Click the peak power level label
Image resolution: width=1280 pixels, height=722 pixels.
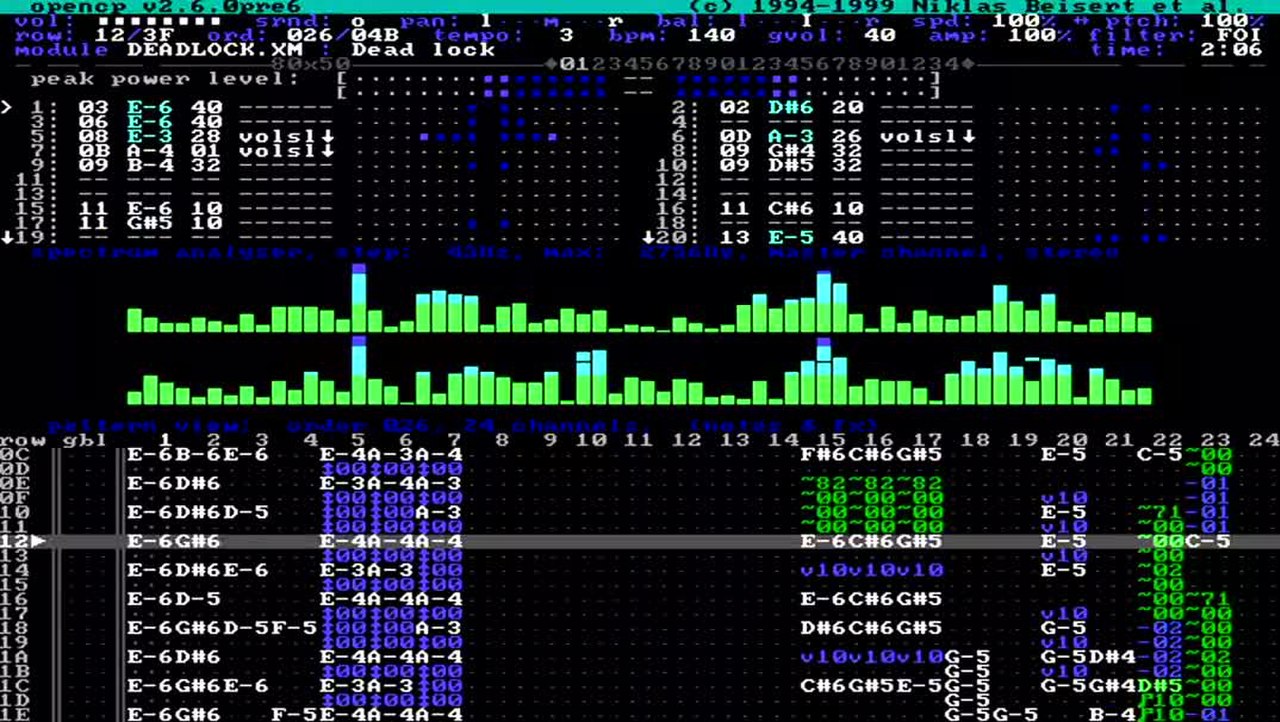coord(166,78)
